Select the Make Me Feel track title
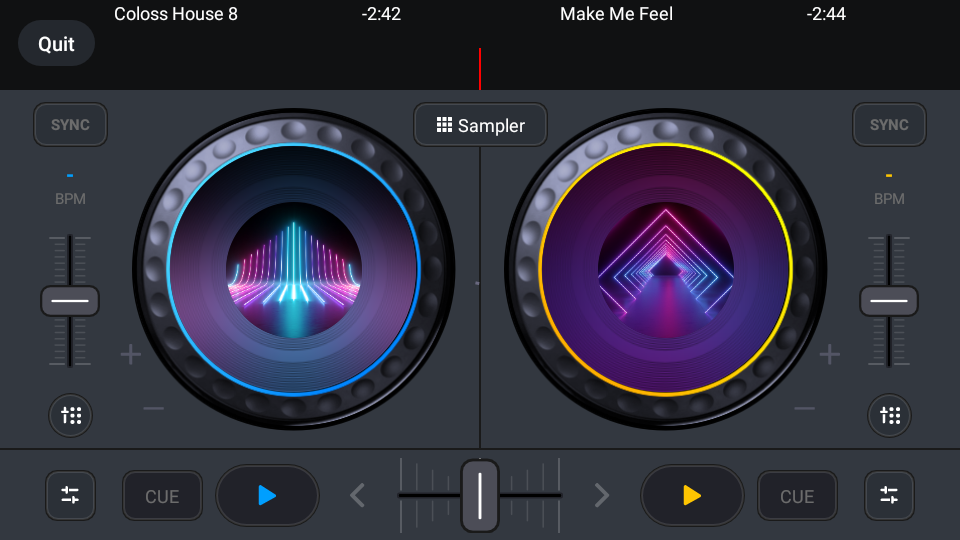 [616, 14]
